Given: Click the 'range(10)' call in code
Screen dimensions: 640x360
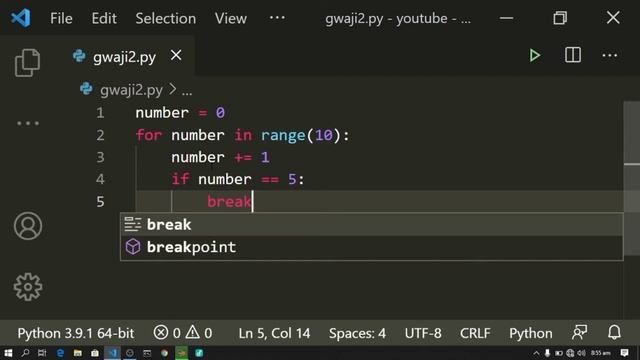Looking at the screenshot, I should 301,135.
